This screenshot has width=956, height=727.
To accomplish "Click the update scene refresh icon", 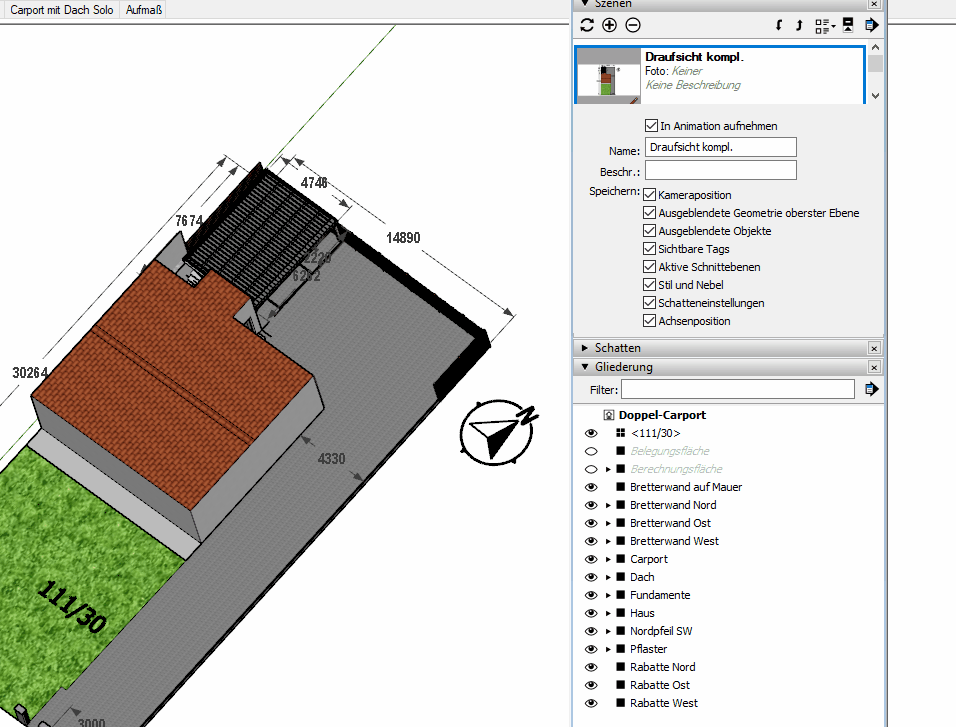I will pyautogui.click(x=587, y=25).
